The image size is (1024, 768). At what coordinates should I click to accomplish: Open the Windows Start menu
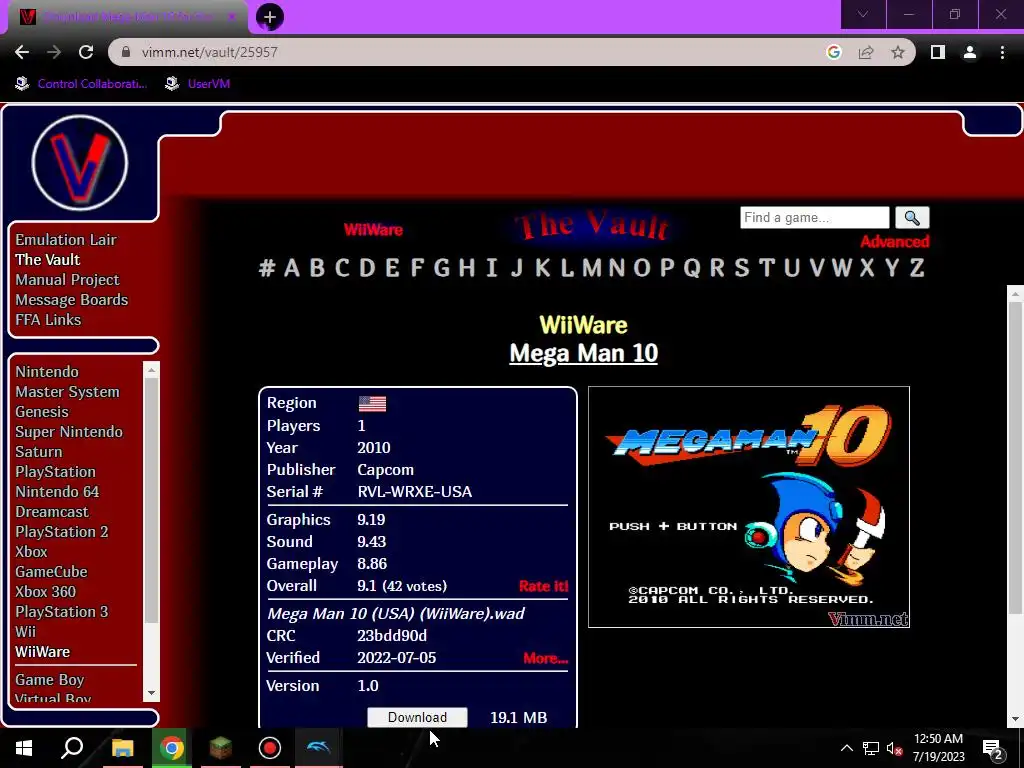24,748
